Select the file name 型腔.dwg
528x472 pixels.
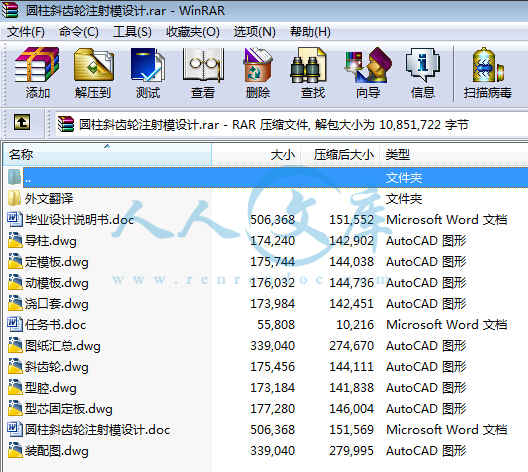[51, 388]
